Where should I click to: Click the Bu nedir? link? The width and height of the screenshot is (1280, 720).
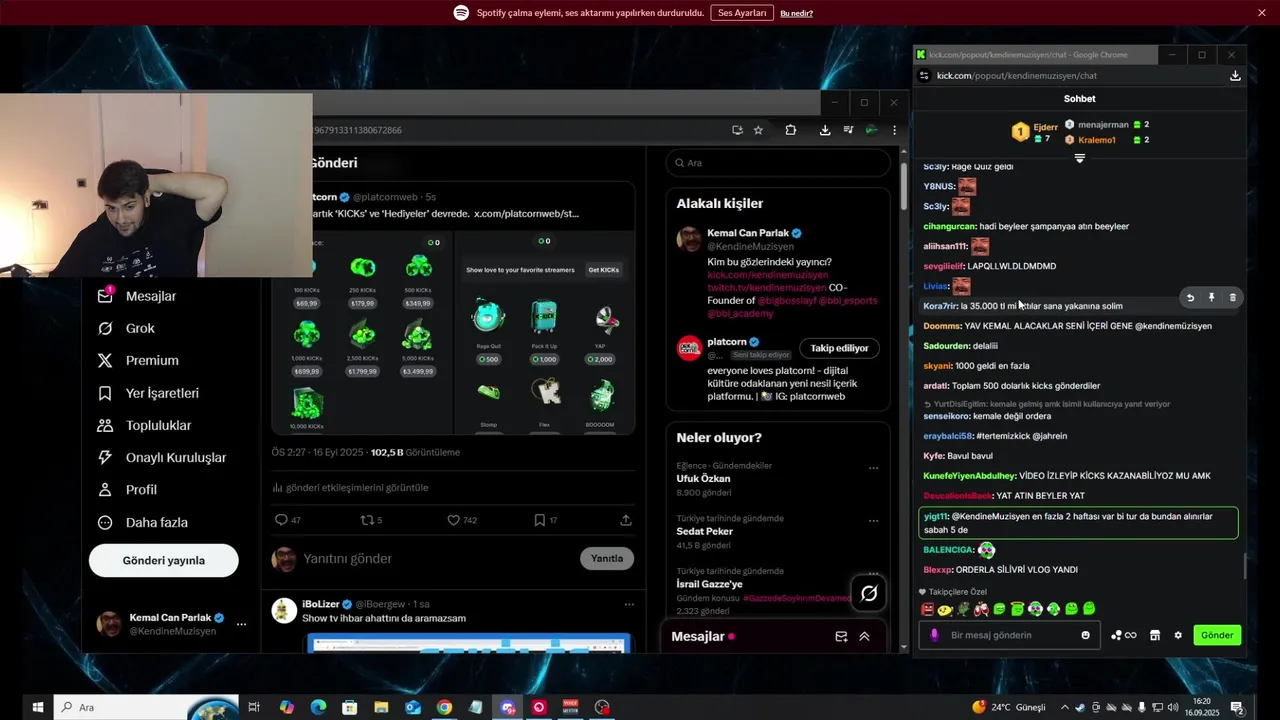tap(796, 13)
